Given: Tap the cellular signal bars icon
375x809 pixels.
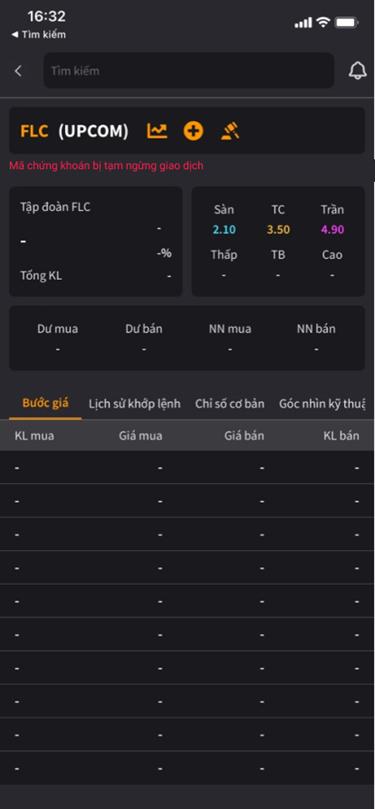Looking at the screenshot, I should point(303,23).
